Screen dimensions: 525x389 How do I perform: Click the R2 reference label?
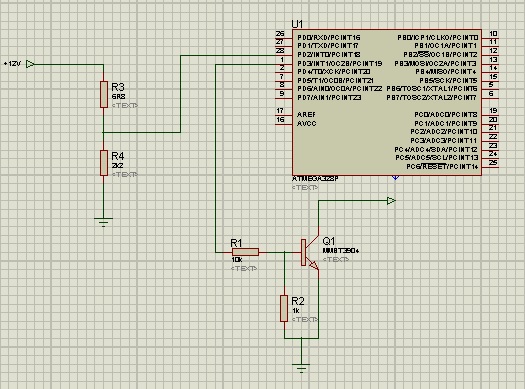[x=298, y=301]
